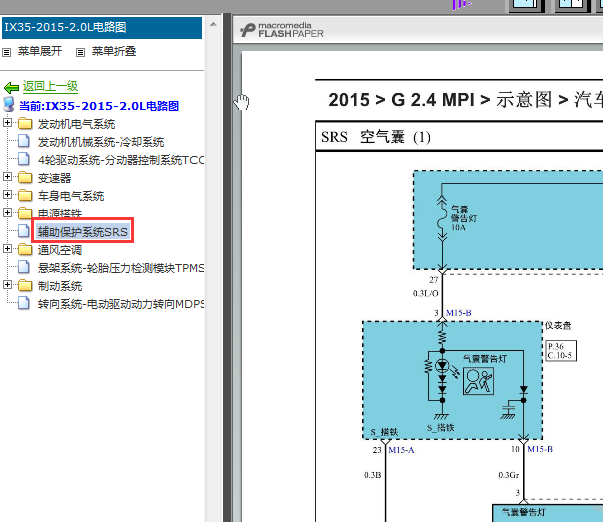Screen dimensions: 603x522
Task: Open the 辅助保护系统SRS document
Action: (x=83, y=232)
